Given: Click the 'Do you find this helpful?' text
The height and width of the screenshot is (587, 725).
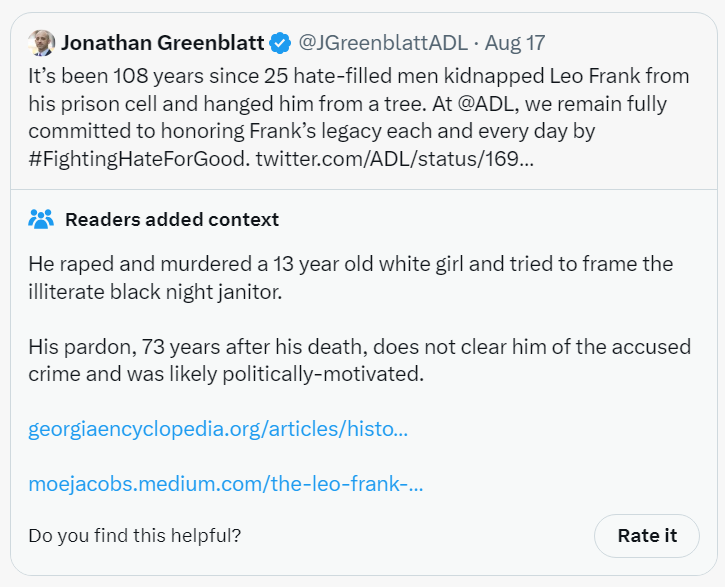Looking at the screenshot, I should coord(134,535).
